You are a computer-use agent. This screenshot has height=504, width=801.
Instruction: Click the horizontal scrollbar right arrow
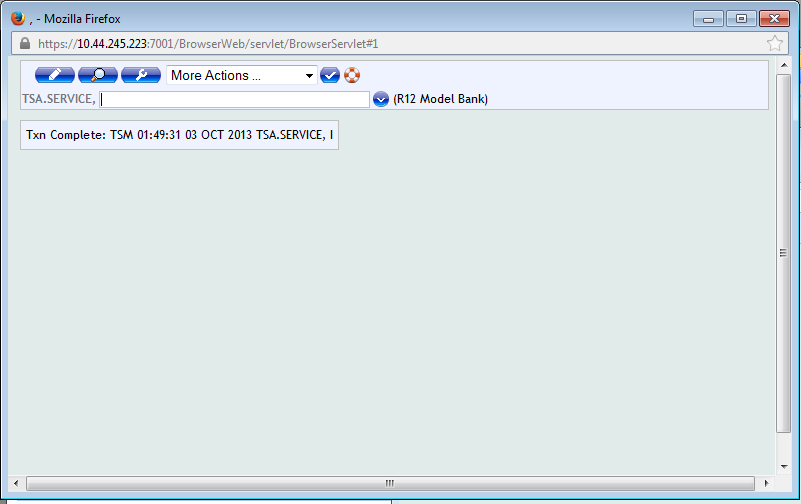point(766,483)
